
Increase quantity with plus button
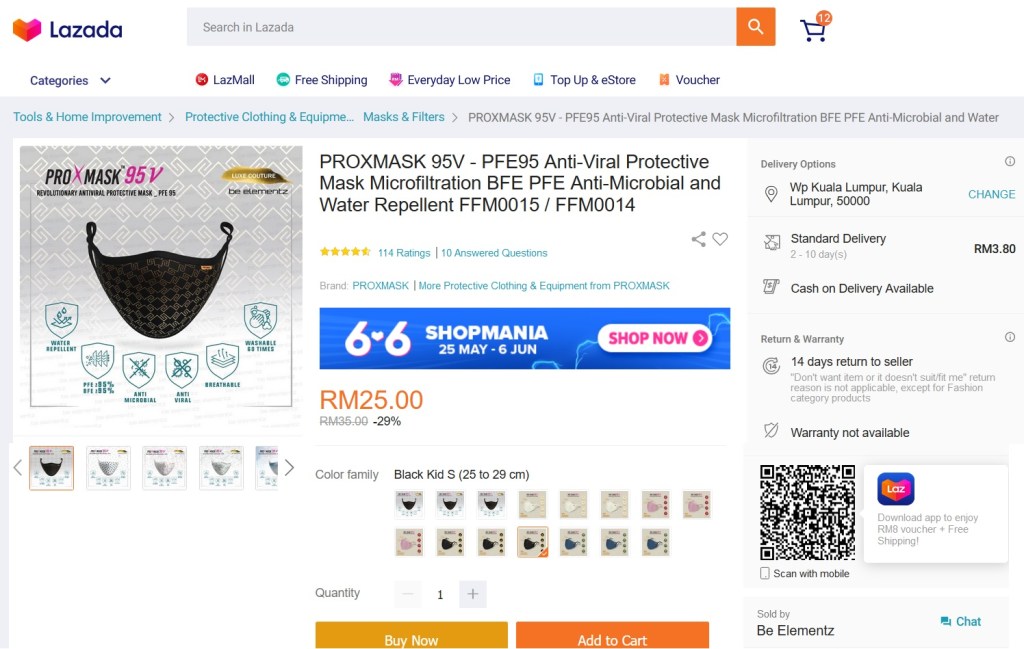click(x=473, y=594)
